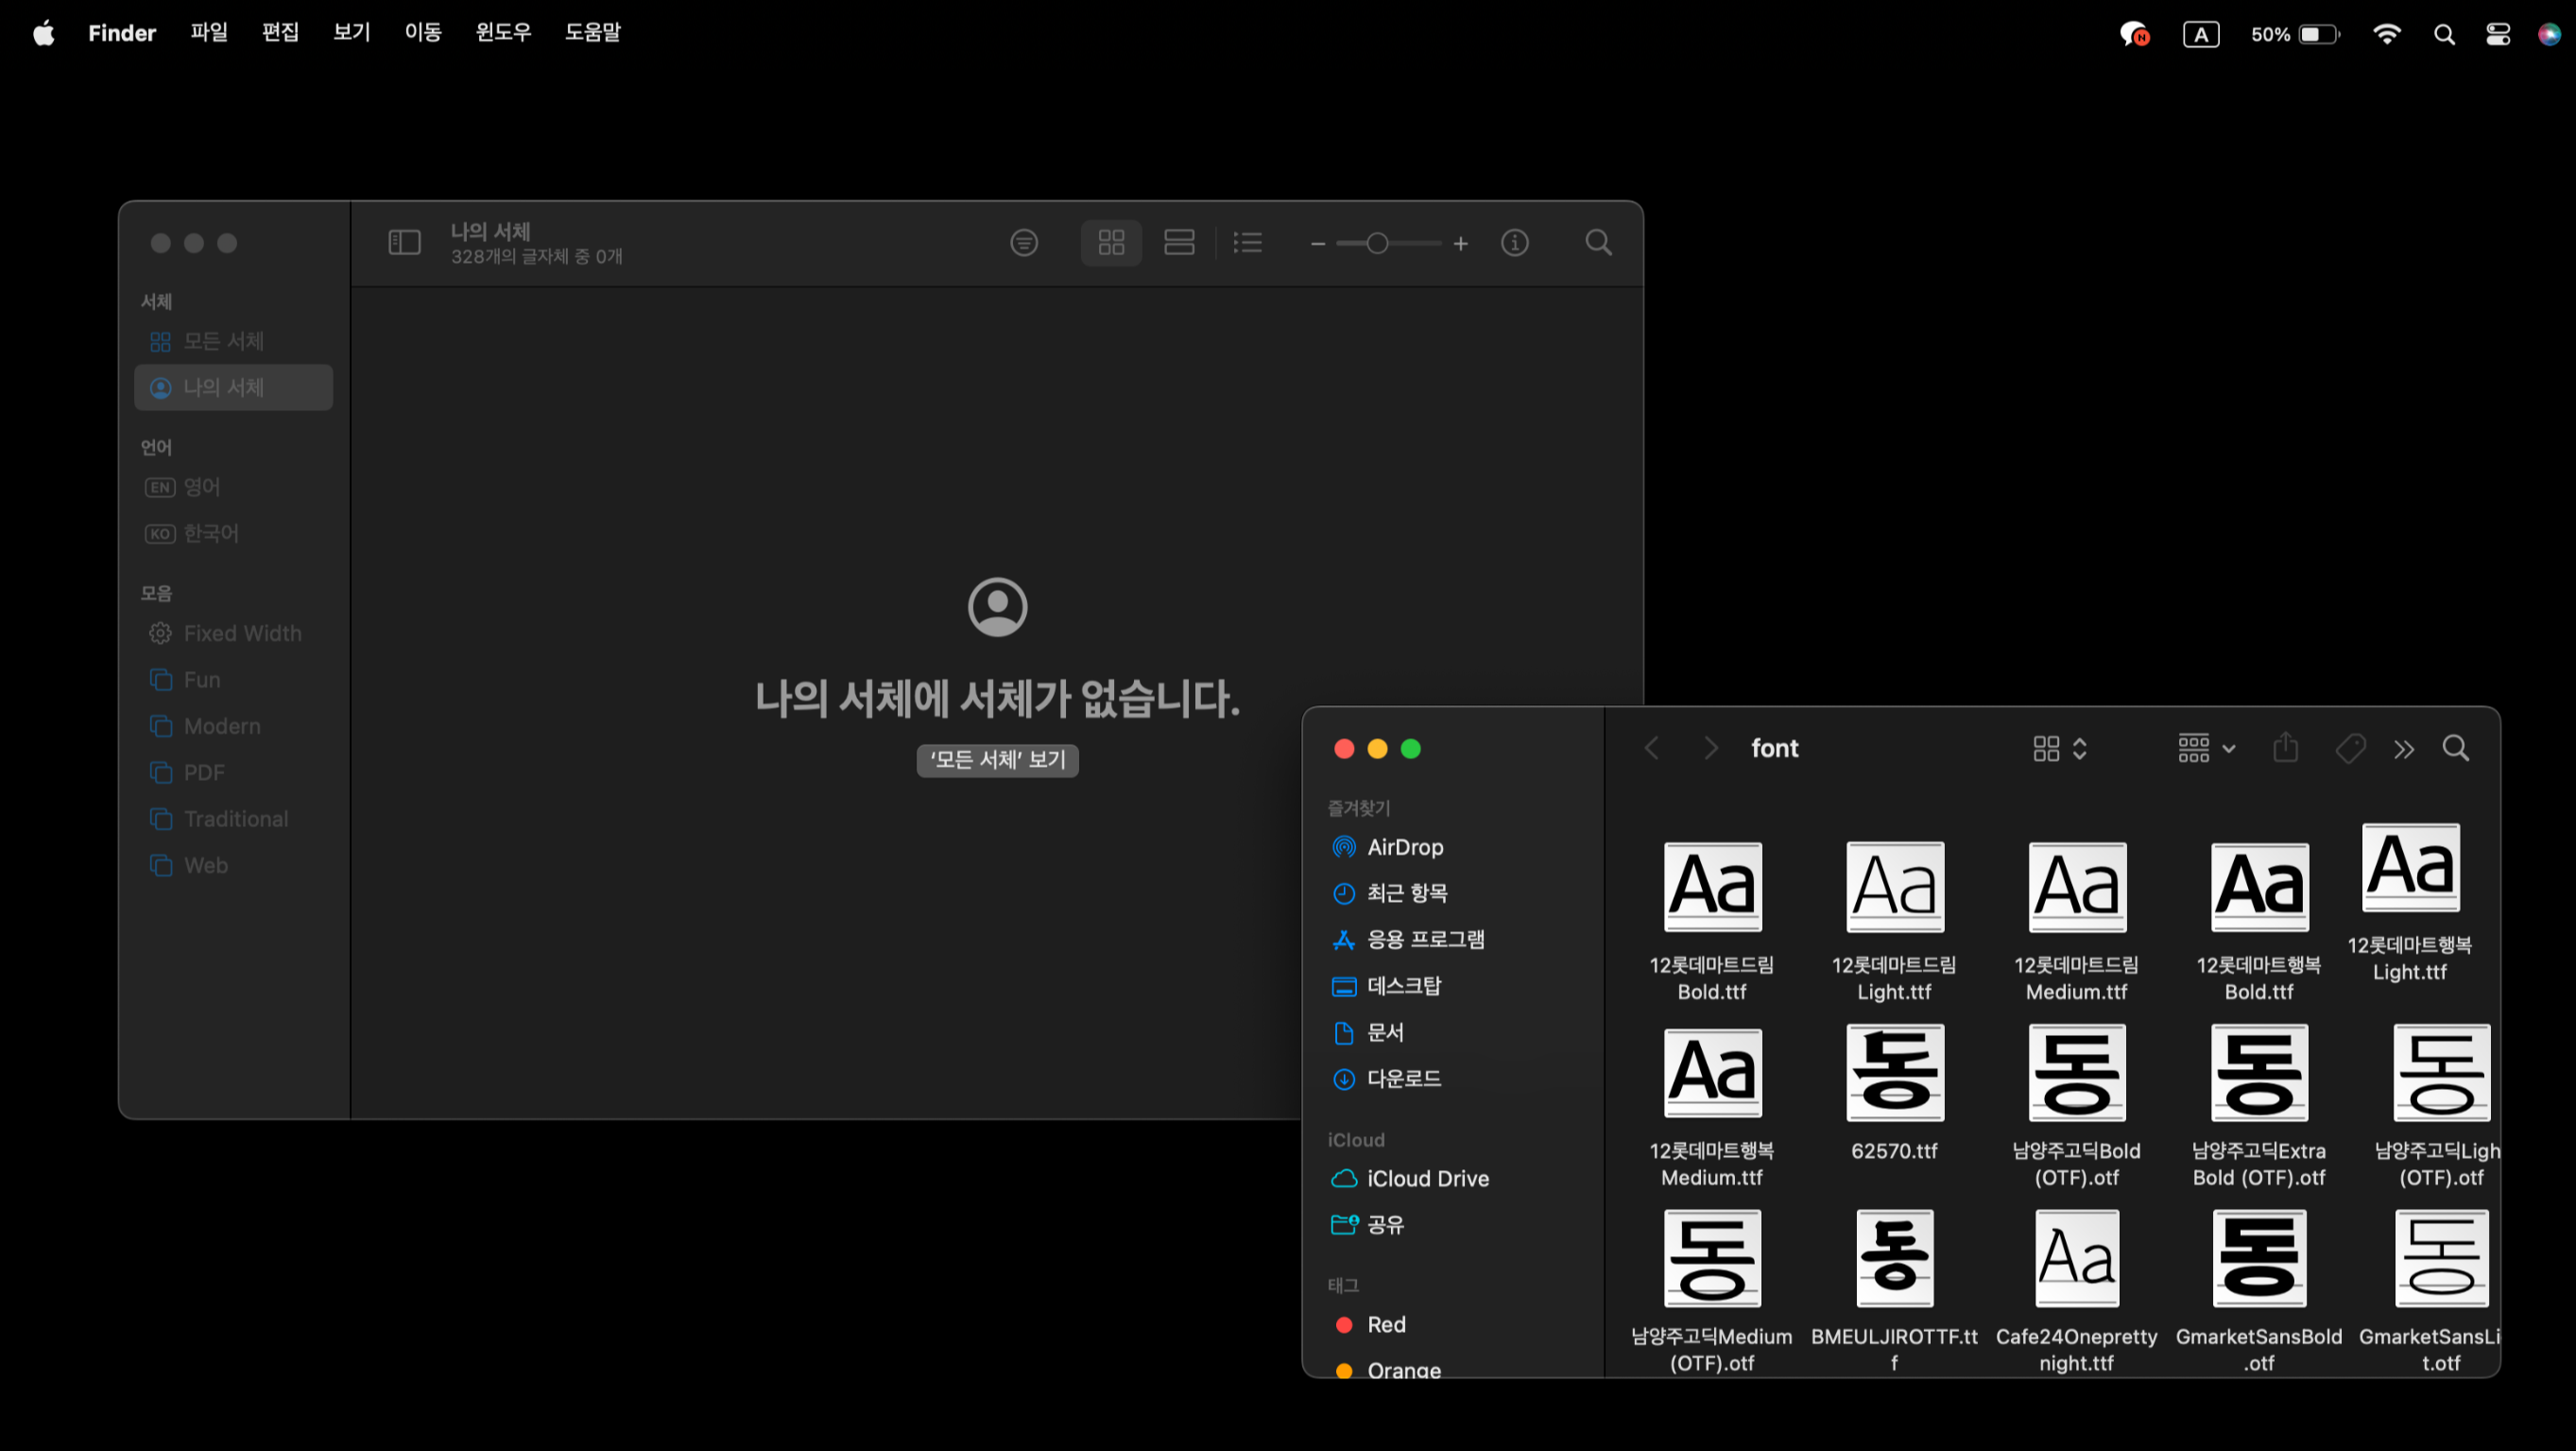Switch Font Book to list view
The height and width of the screenshot is (1451, 2576).
pos(1247,242)
